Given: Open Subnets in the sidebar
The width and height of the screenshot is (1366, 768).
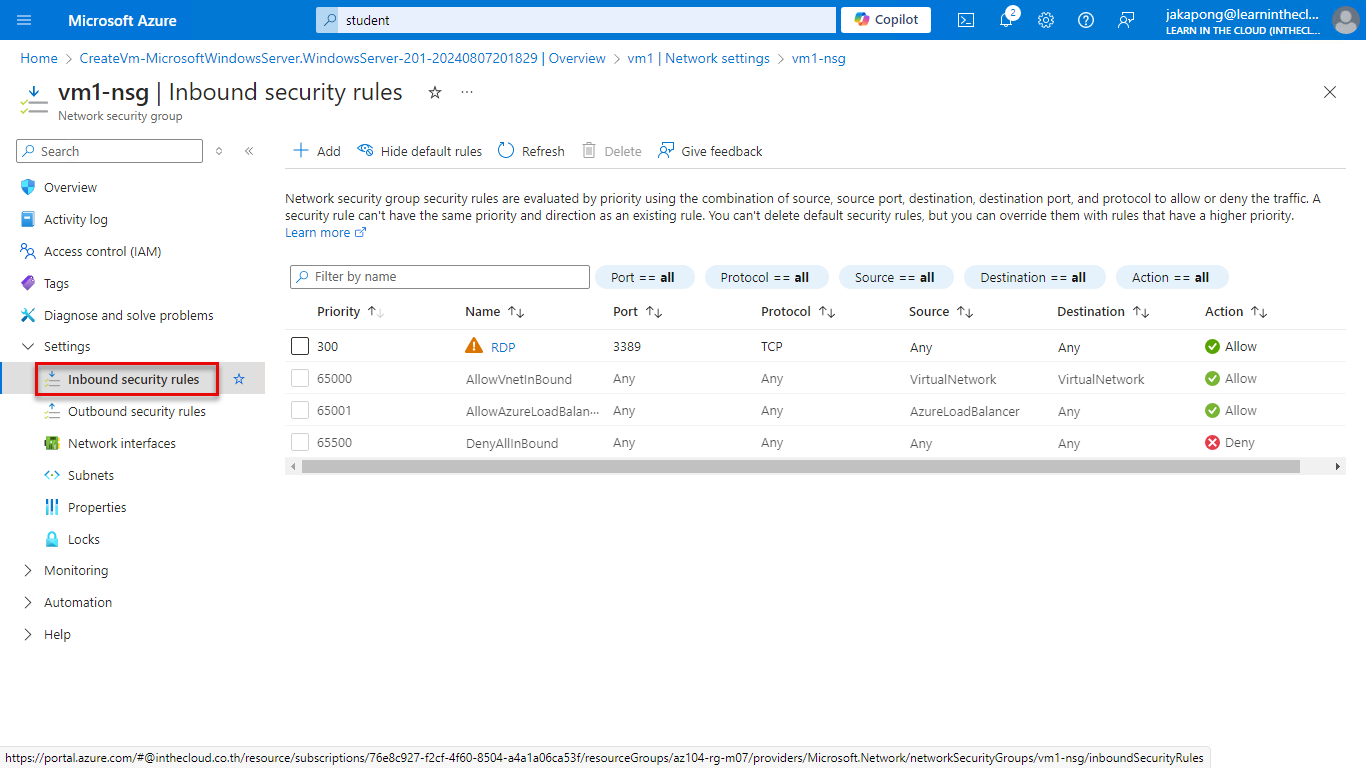Looking at the screenshot, I should click(90, 475).
